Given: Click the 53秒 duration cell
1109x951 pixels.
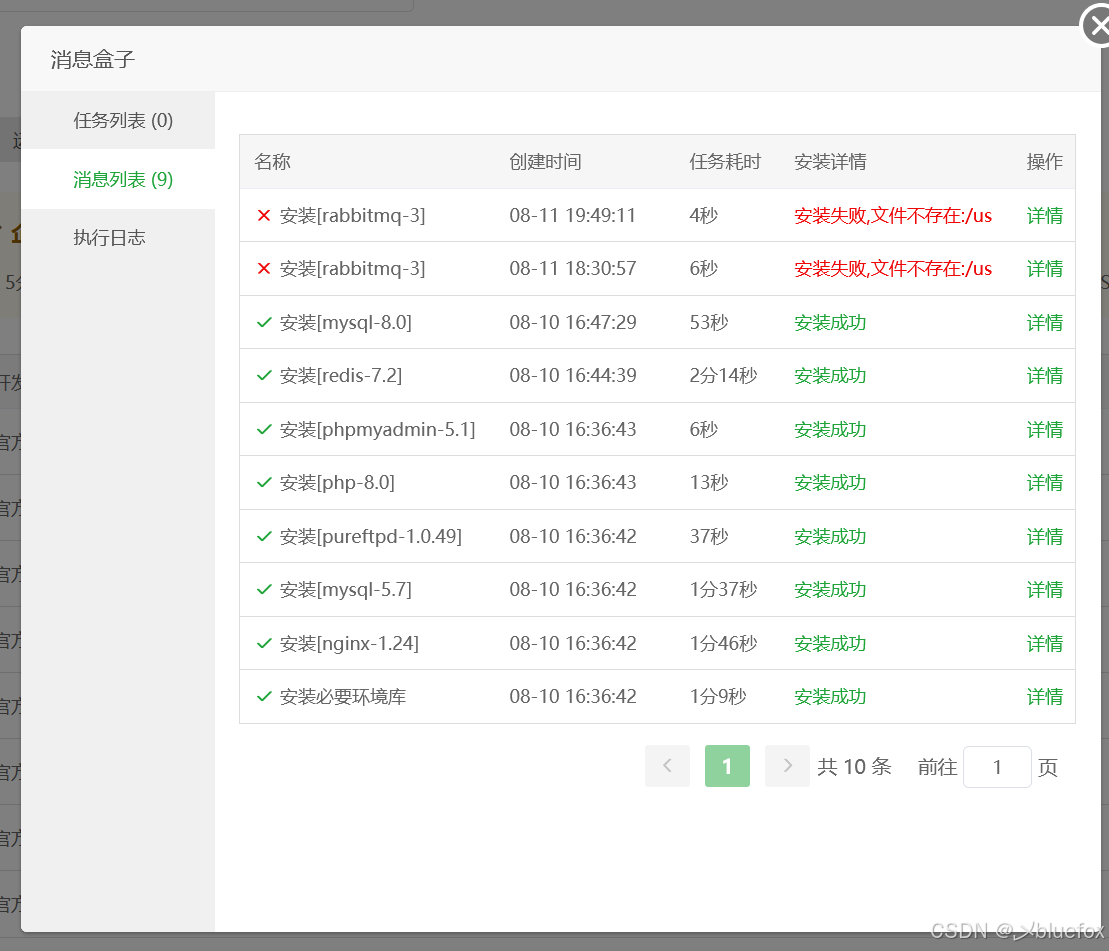Looking at the screenshot, I should (x=709, y=322).
